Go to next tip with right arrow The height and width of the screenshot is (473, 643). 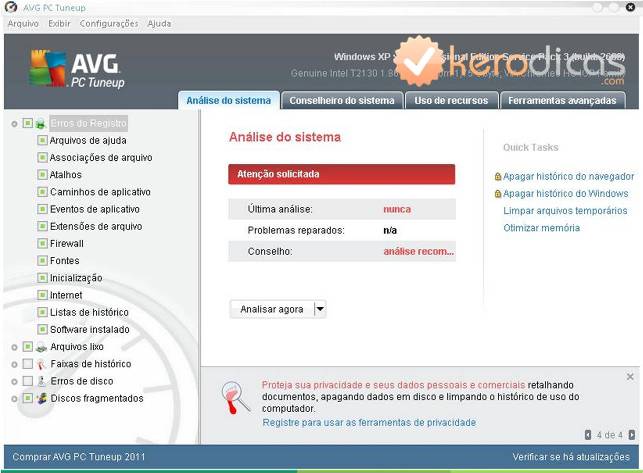coord(632,434)
